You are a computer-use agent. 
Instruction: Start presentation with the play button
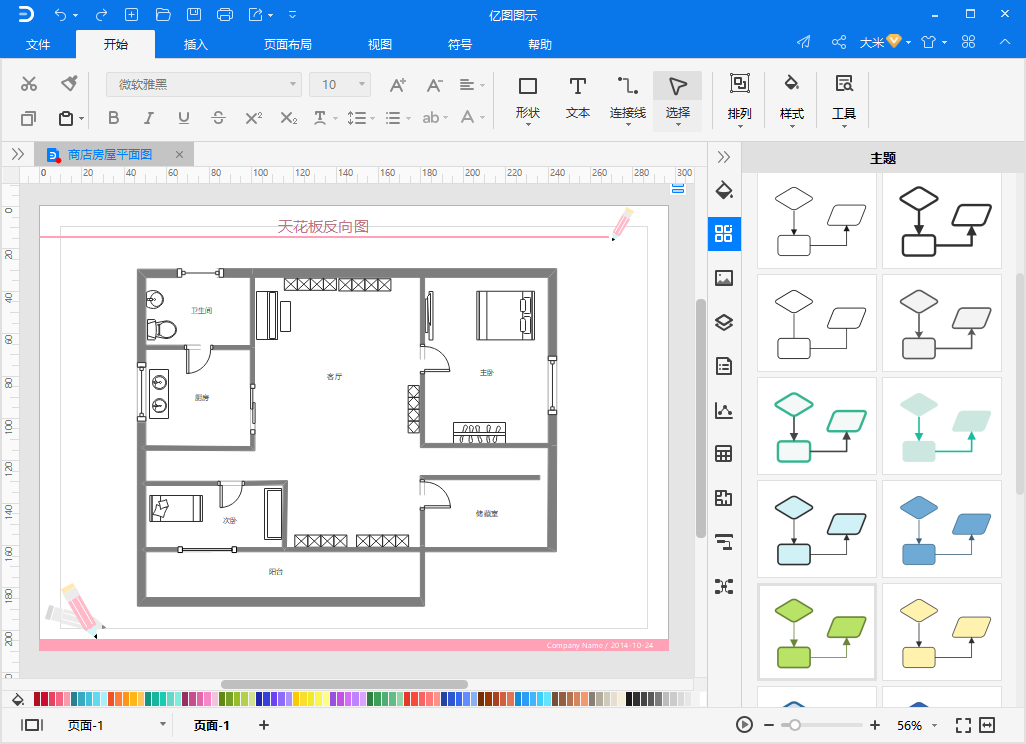pos(744,724)
